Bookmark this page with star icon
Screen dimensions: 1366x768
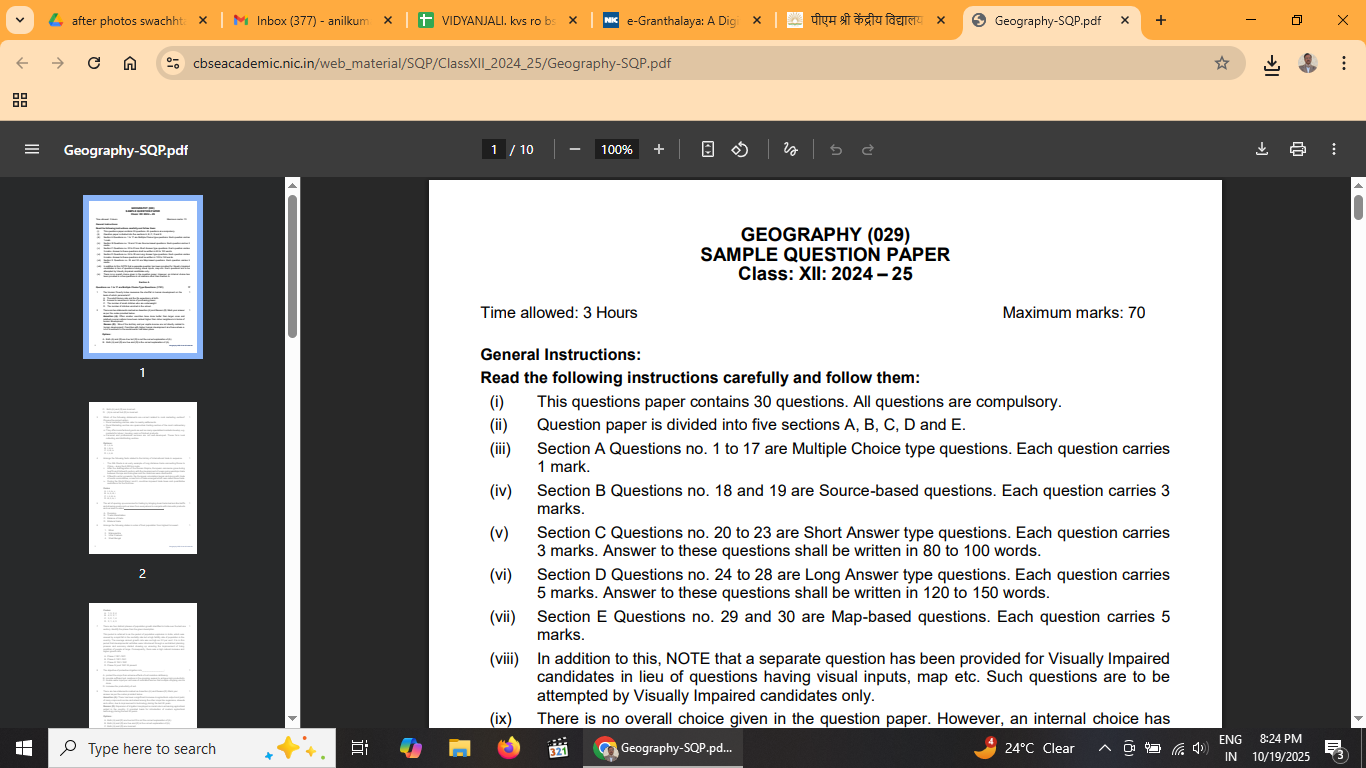click(x=1221, y=63)
